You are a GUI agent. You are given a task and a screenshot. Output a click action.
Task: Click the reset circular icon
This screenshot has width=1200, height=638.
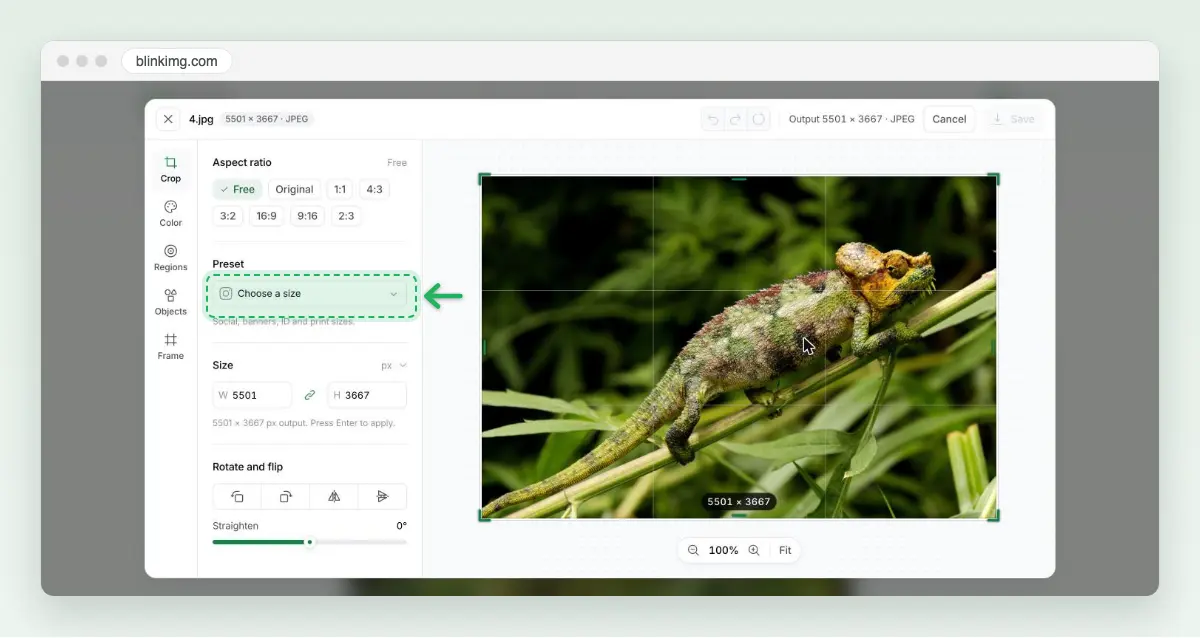759,119
